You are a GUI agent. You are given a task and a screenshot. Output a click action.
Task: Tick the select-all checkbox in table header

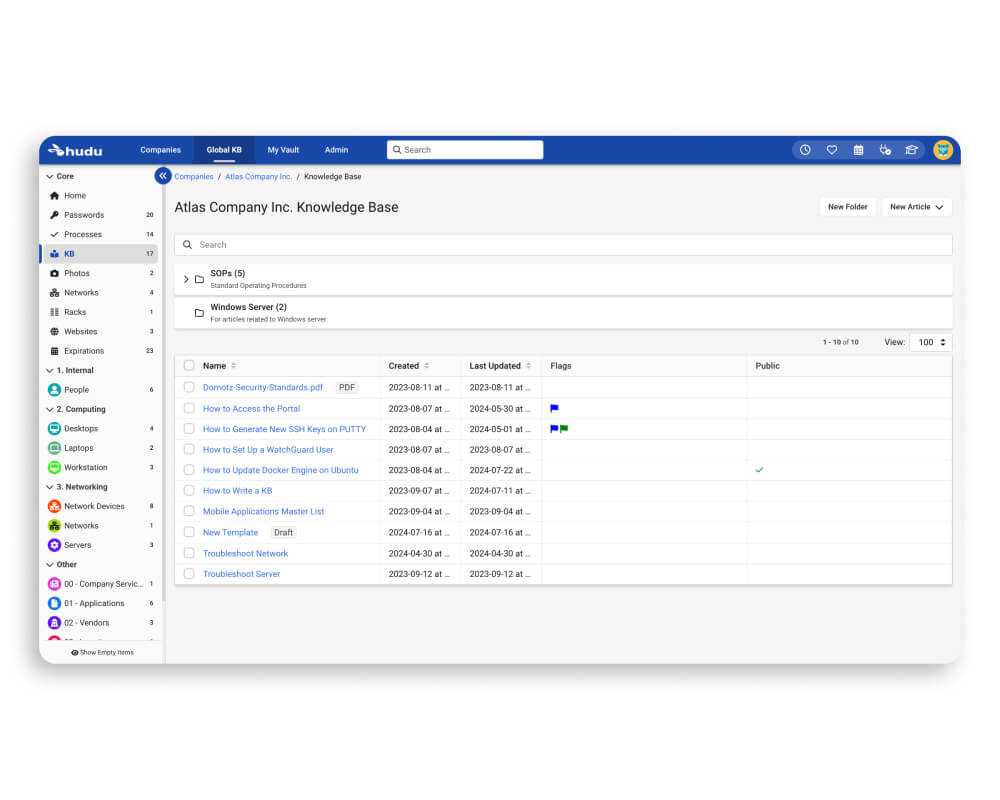(x=189, y=366)
